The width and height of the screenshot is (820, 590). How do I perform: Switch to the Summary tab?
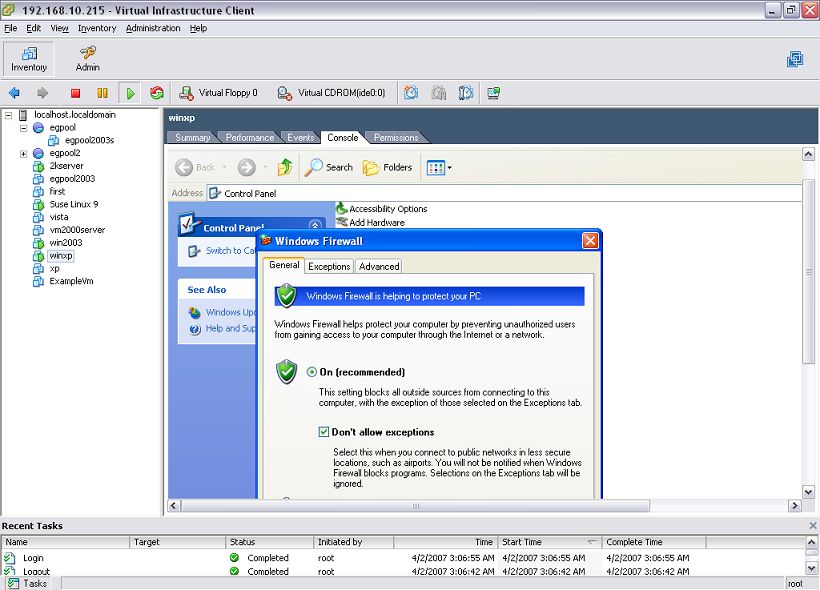click(x=192, y=138)
